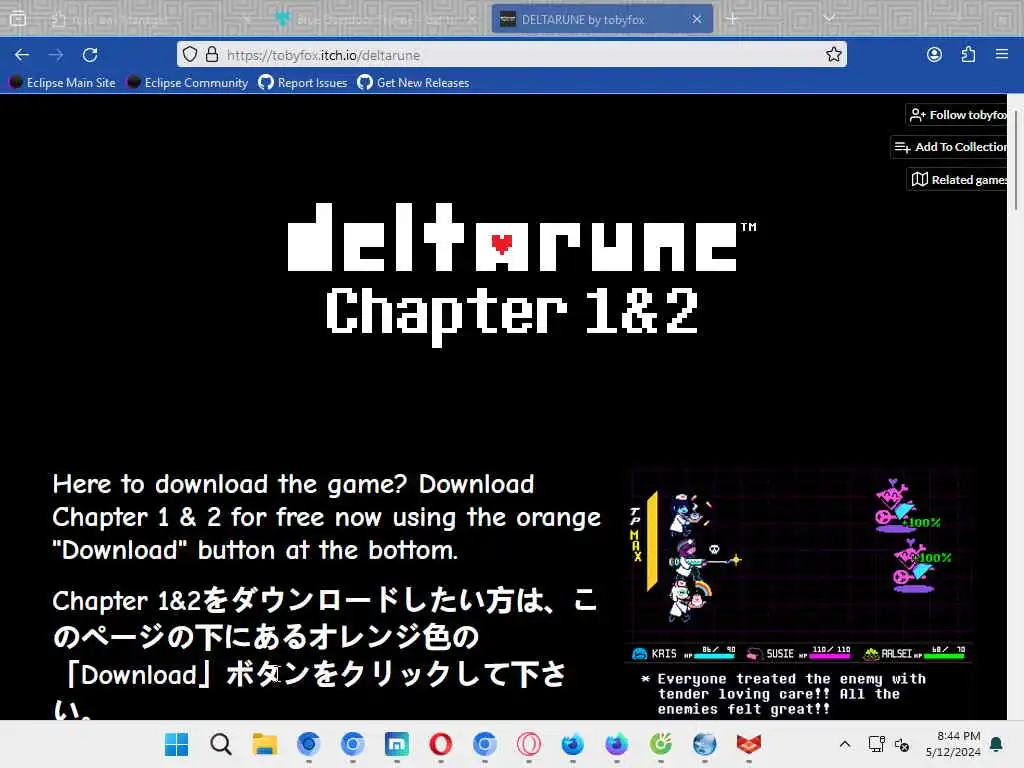Open the network status tray icon
The width and height of the screenshot is (1024, 768).
[x=876, y=744]
